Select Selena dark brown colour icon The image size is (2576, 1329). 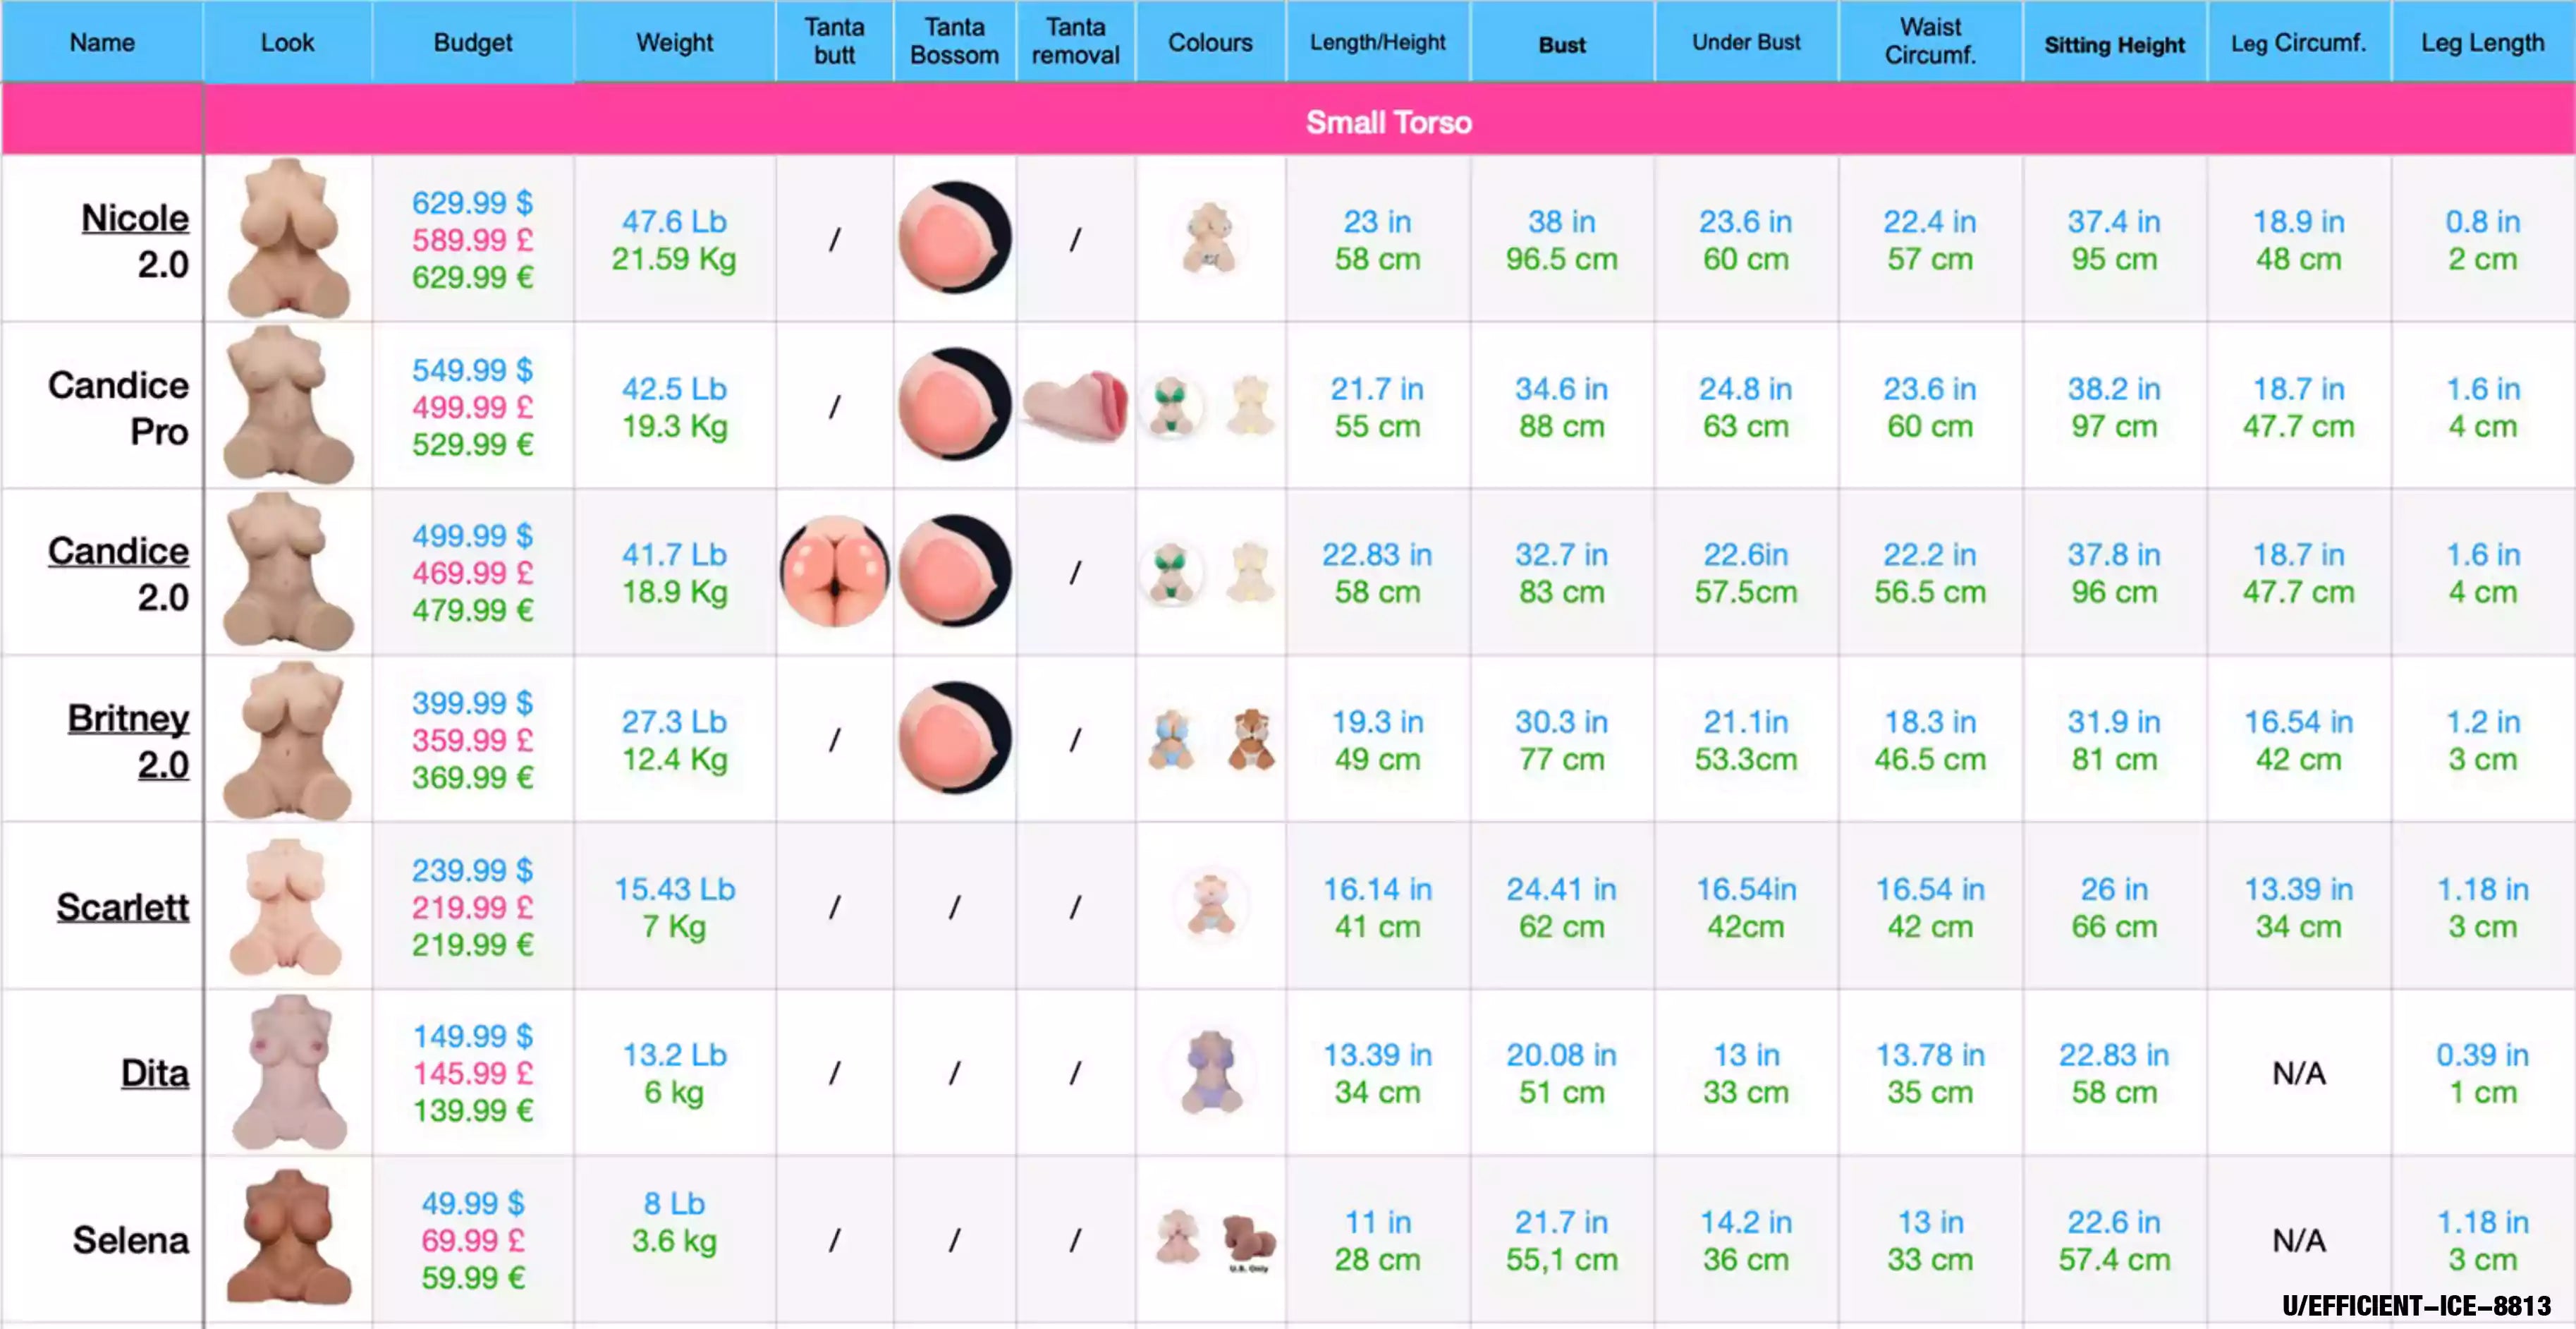pos(1249,1238)
